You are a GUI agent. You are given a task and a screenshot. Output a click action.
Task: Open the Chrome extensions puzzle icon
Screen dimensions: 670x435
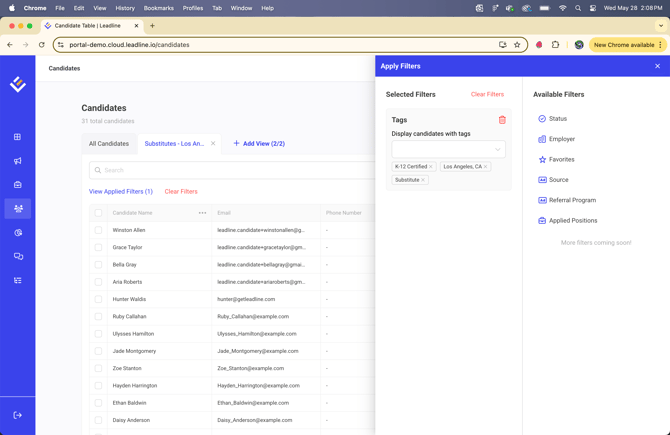555,44
